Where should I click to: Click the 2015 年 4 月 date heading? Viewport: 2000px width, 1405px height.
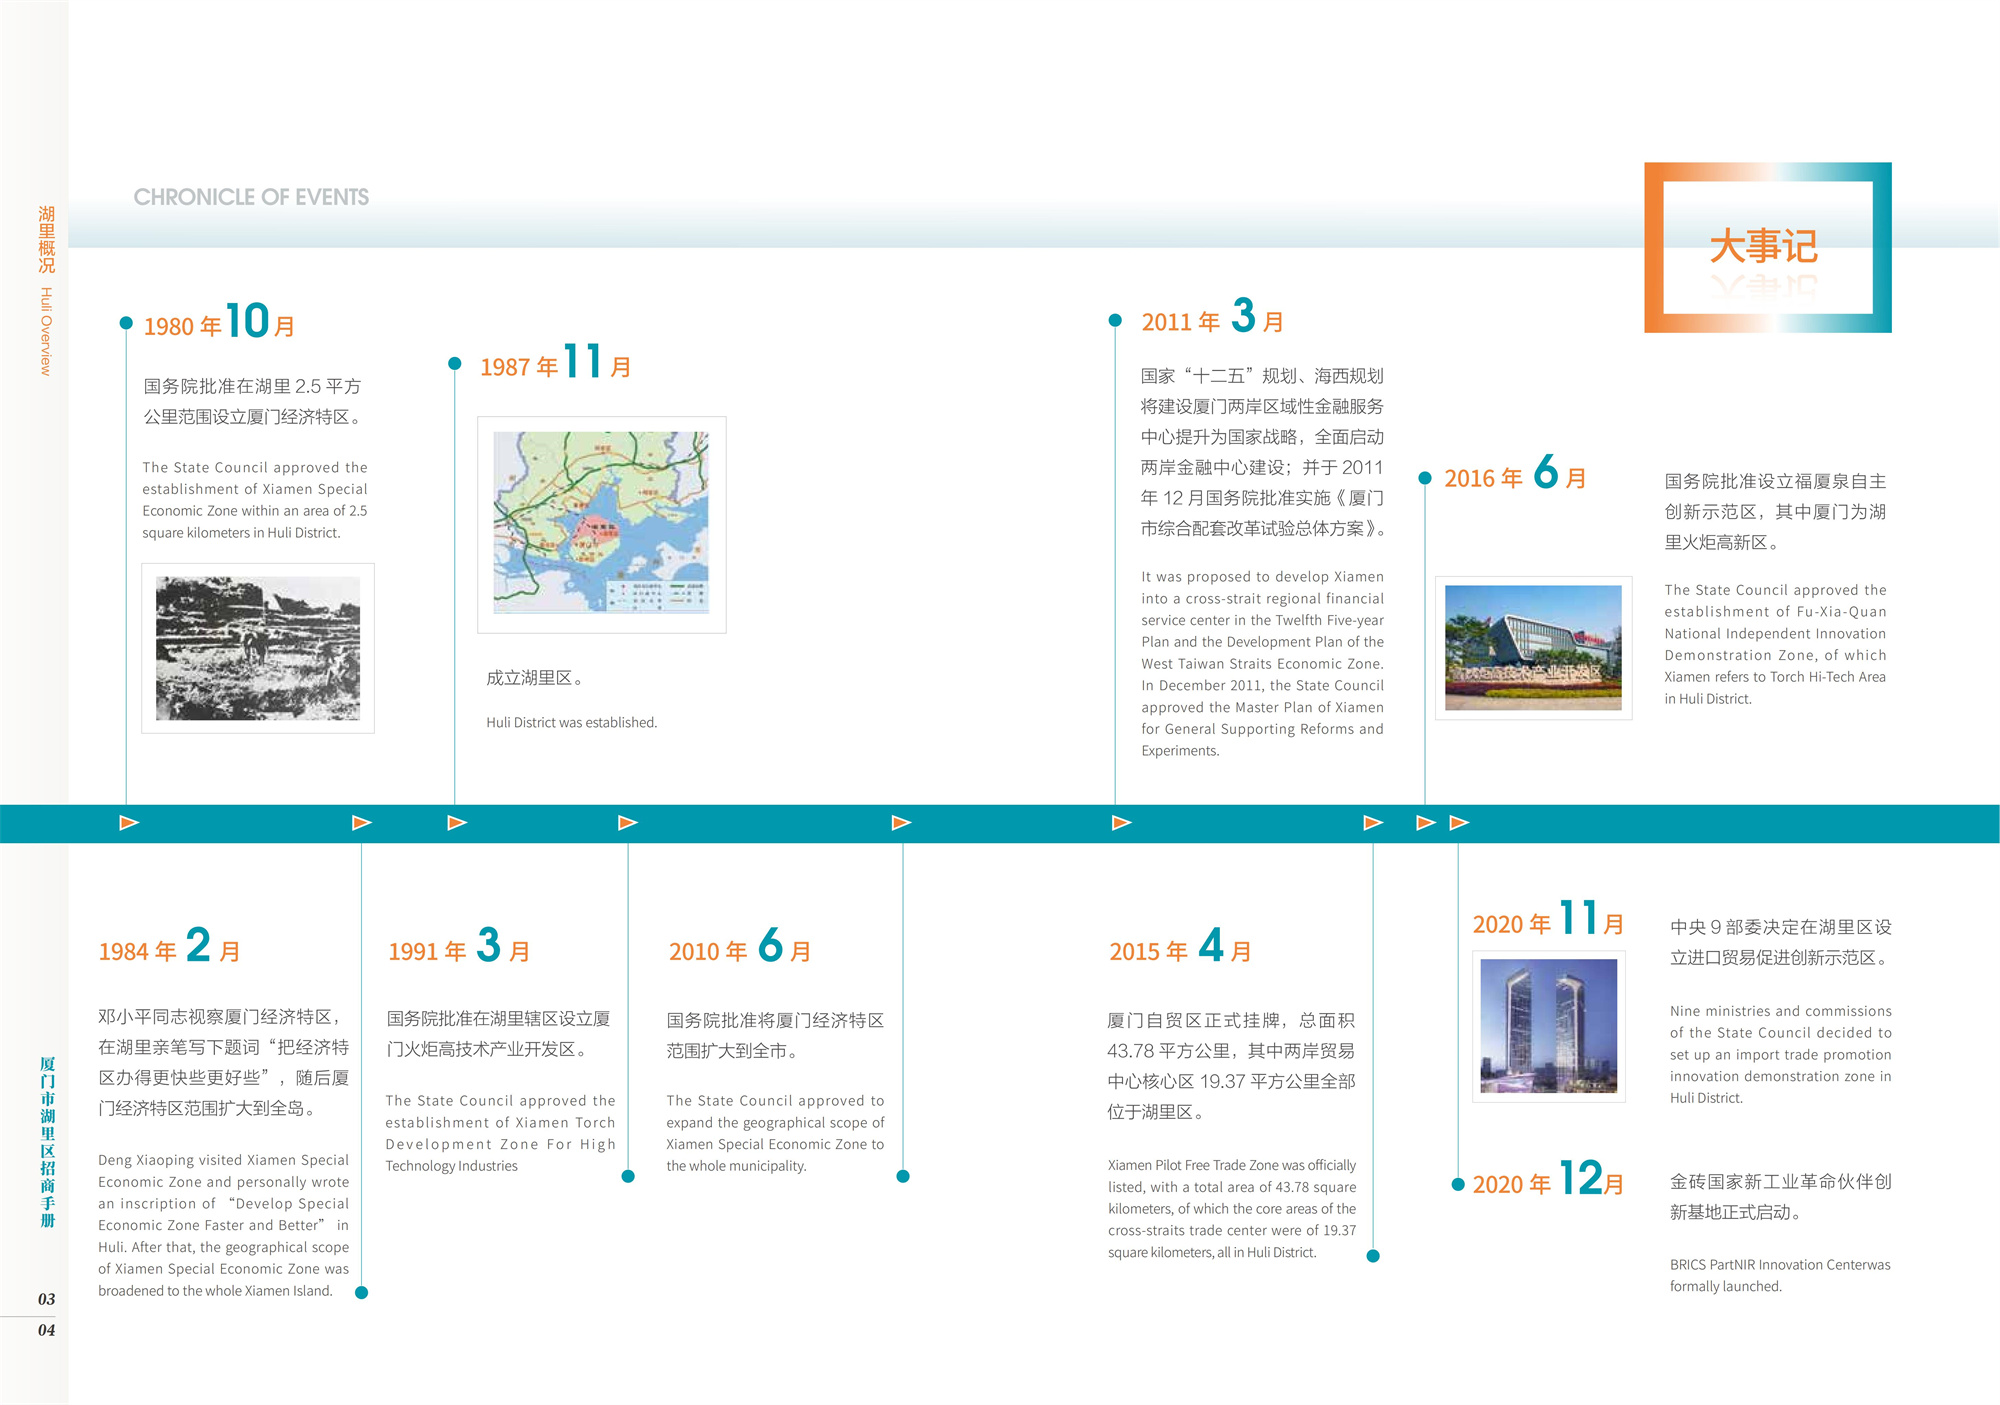click(1180, 946)
